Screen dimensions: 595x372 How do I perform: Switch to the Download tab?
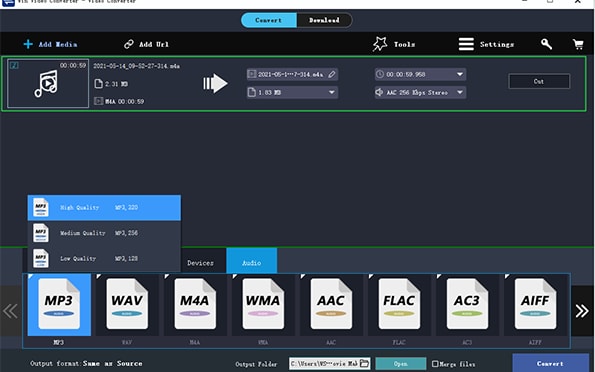click(324, 20)
